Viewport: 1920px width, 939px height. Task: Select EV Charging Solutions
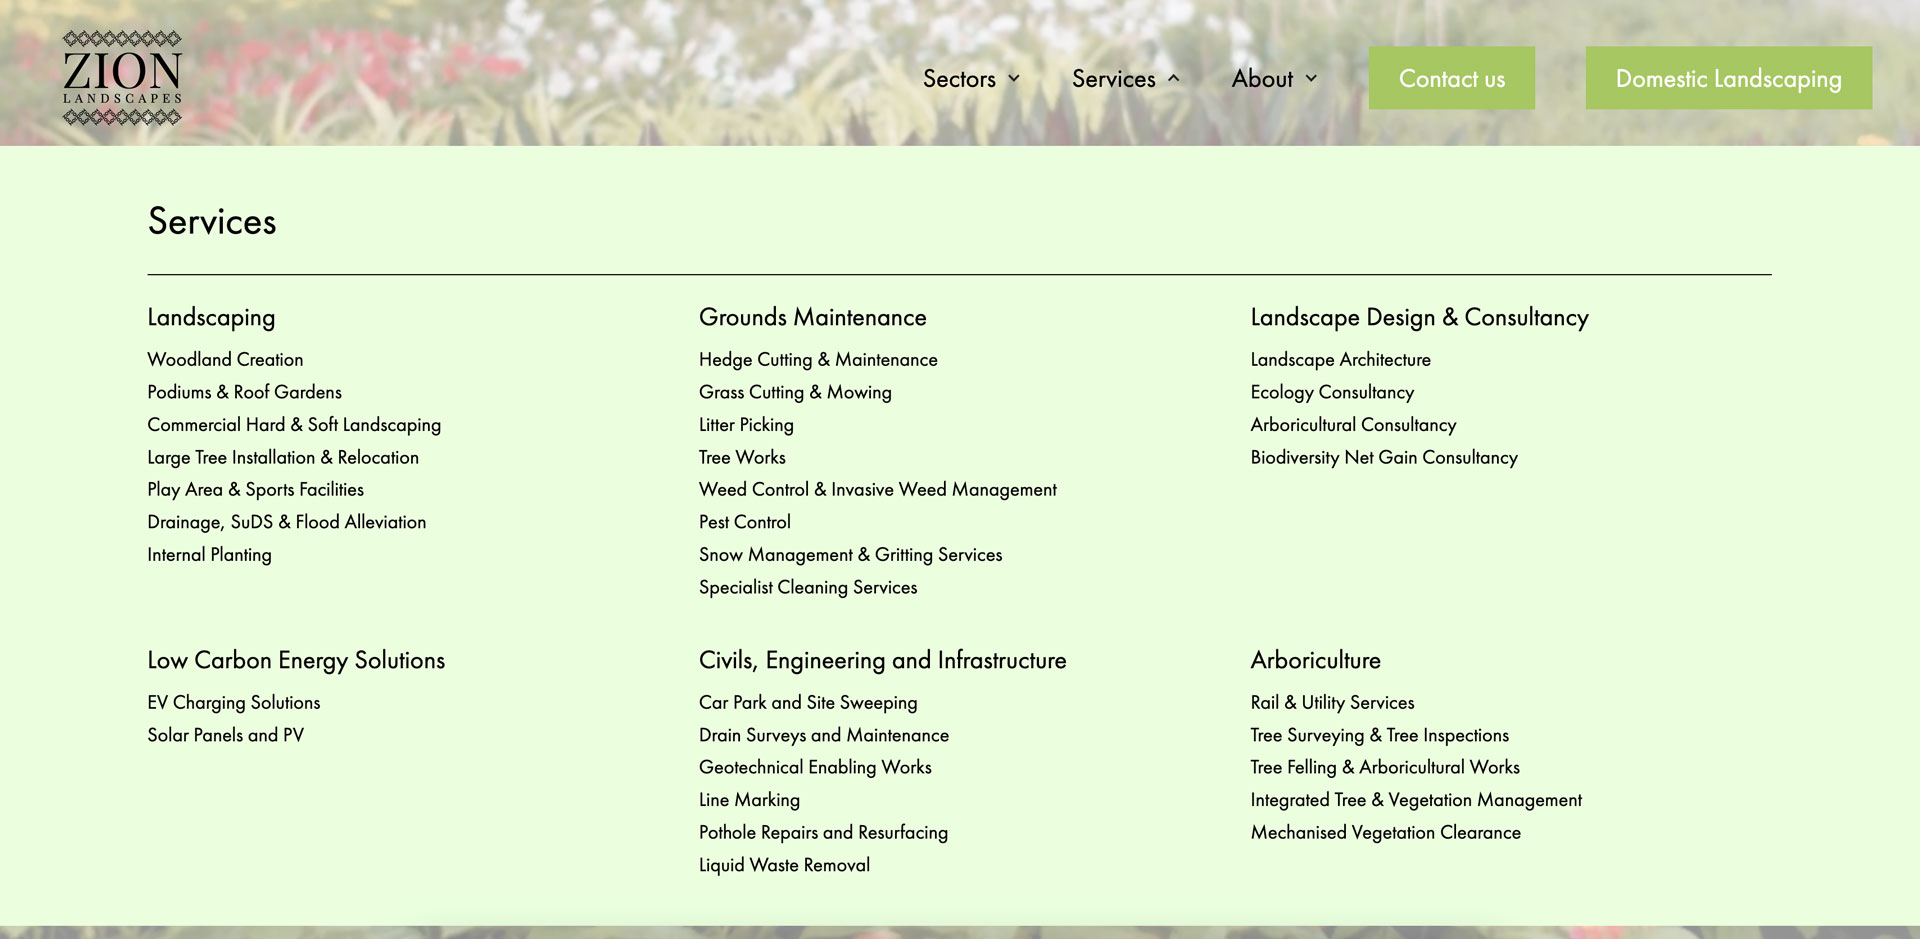(234, 702)
